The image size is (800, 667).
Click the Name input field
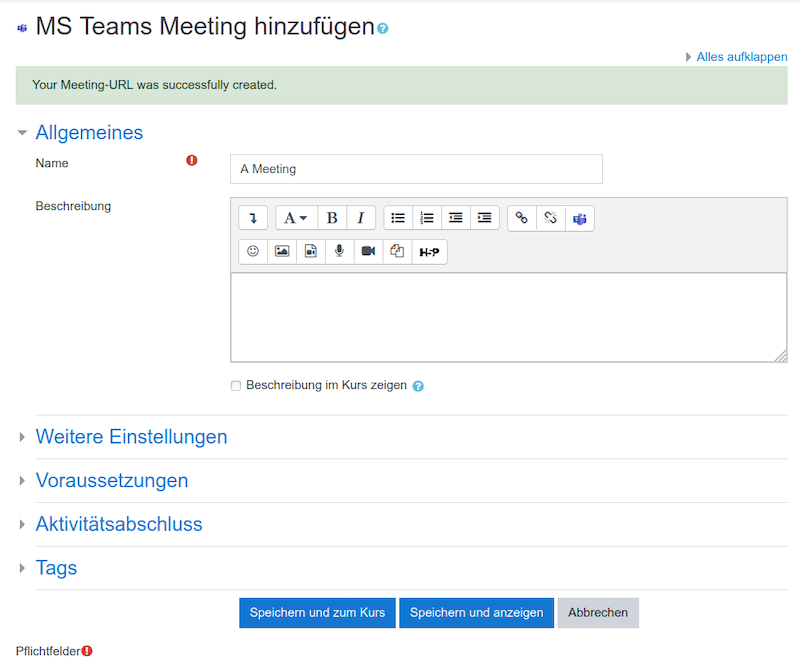tap(416, 169)
